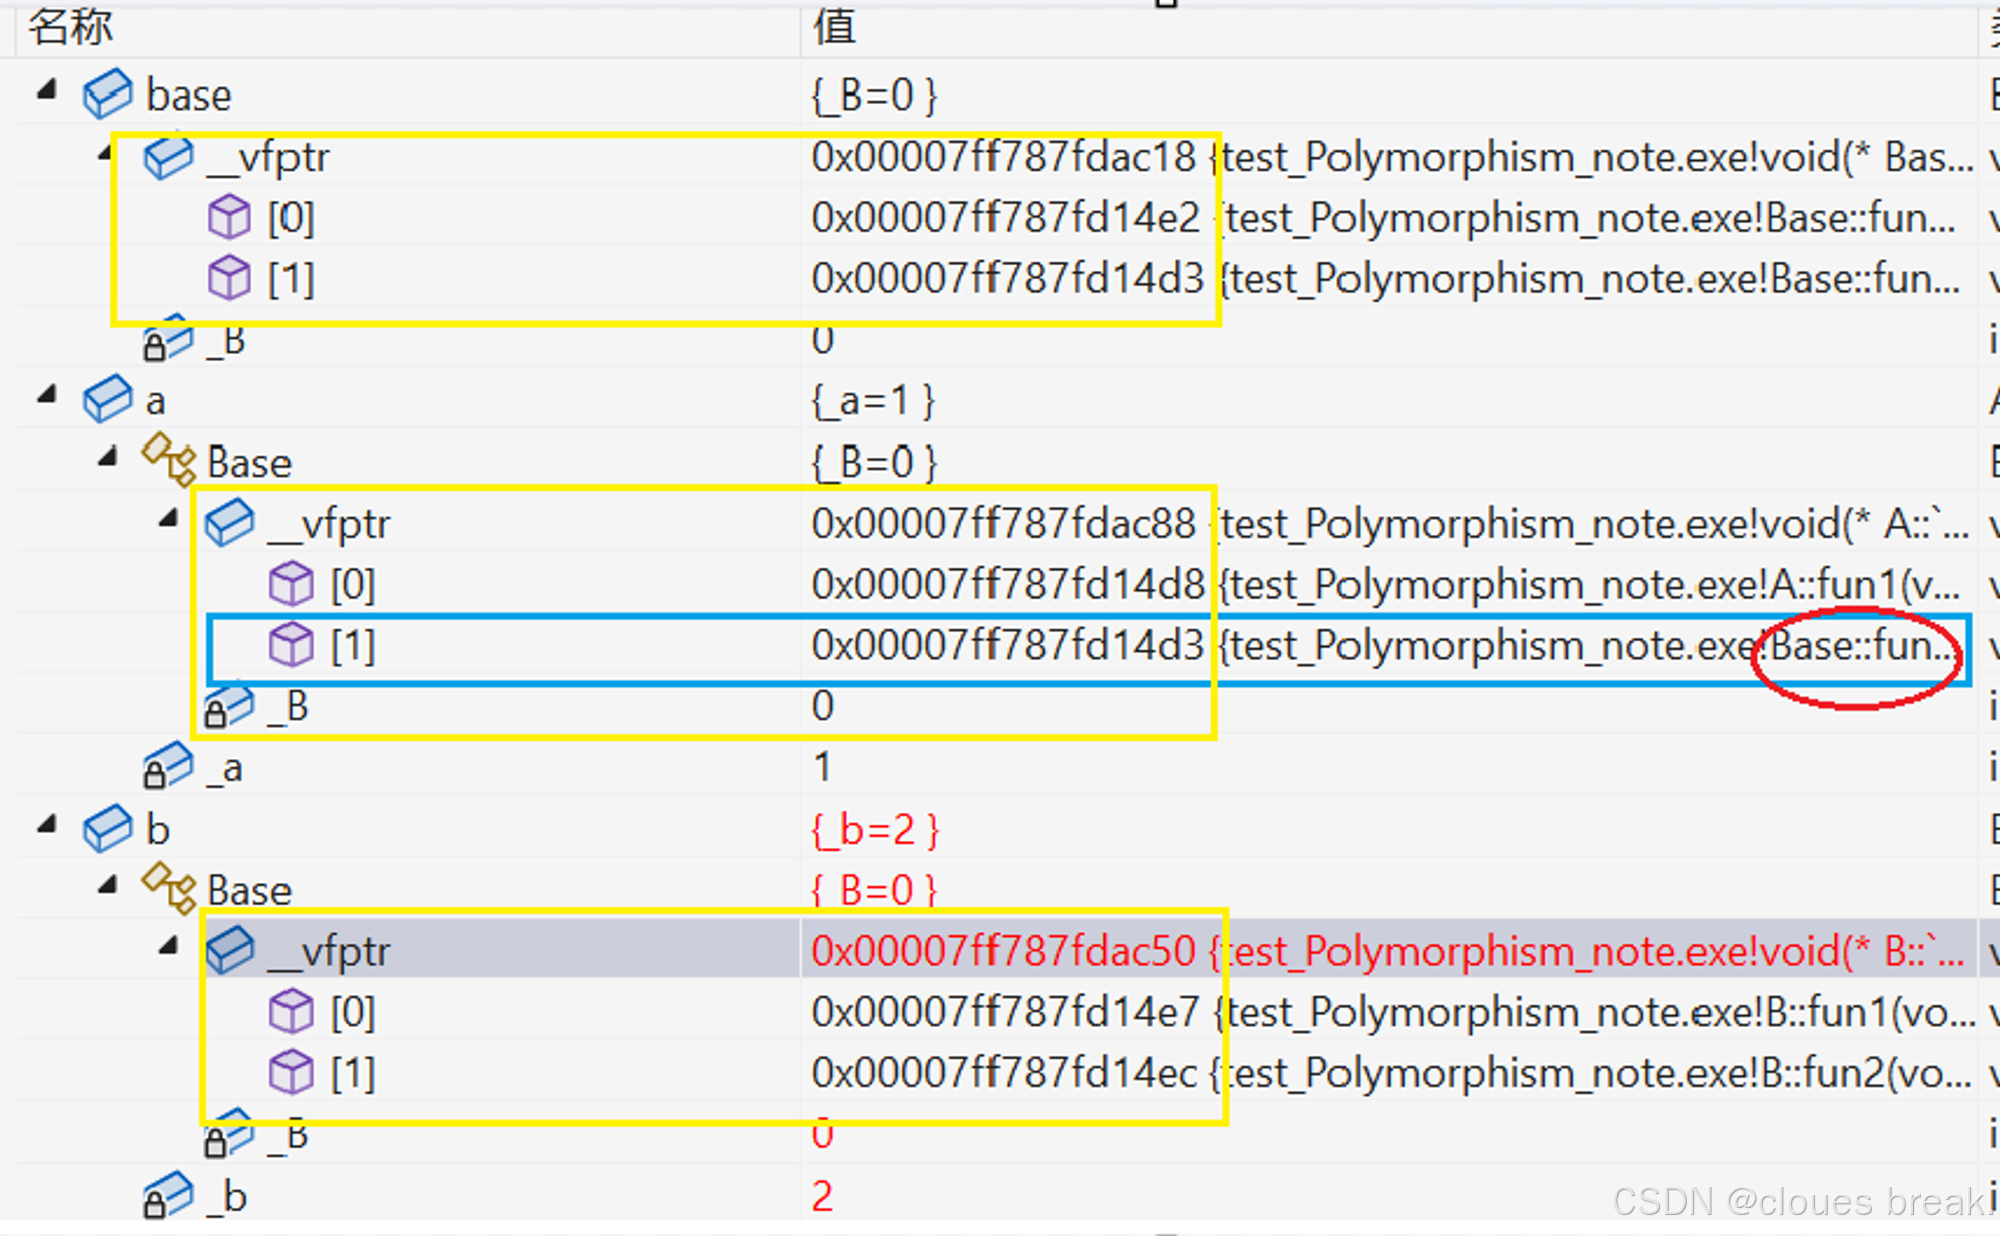Screen dimensions: 2000x1236
Task: Collapse variable a's expander arrow
Action: pyautogui.click(x=46, y=396)
